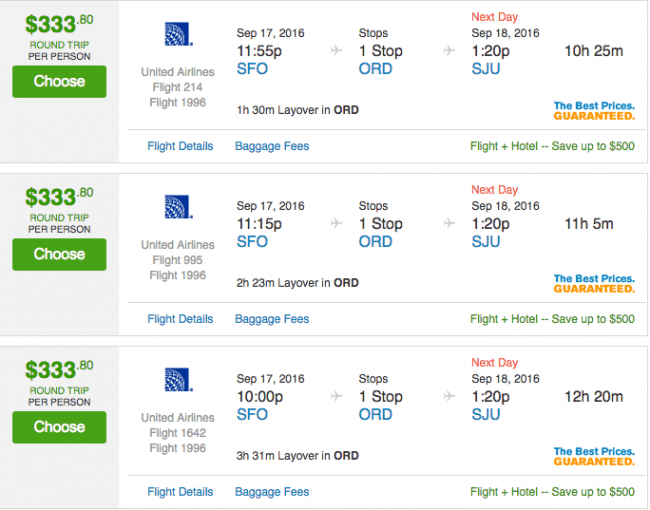This screenshot has height=510, width=650.
Task: Click United Airlines logo for Flight 995
Action: (179, 206)
